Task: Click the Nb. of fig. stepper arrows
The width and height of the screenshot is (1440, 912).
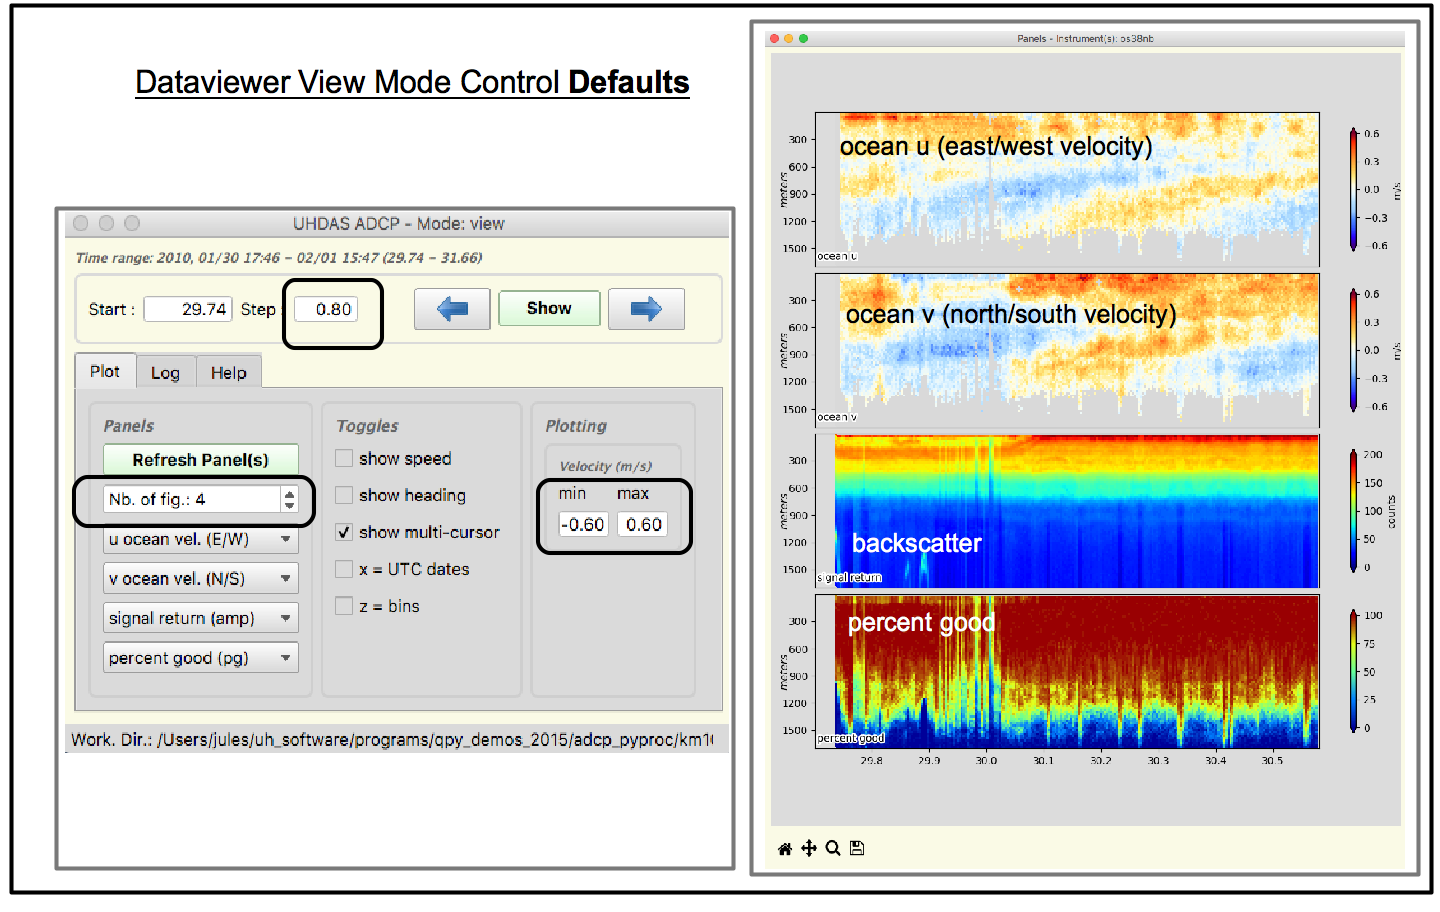Action: click(x=289, y=499)
